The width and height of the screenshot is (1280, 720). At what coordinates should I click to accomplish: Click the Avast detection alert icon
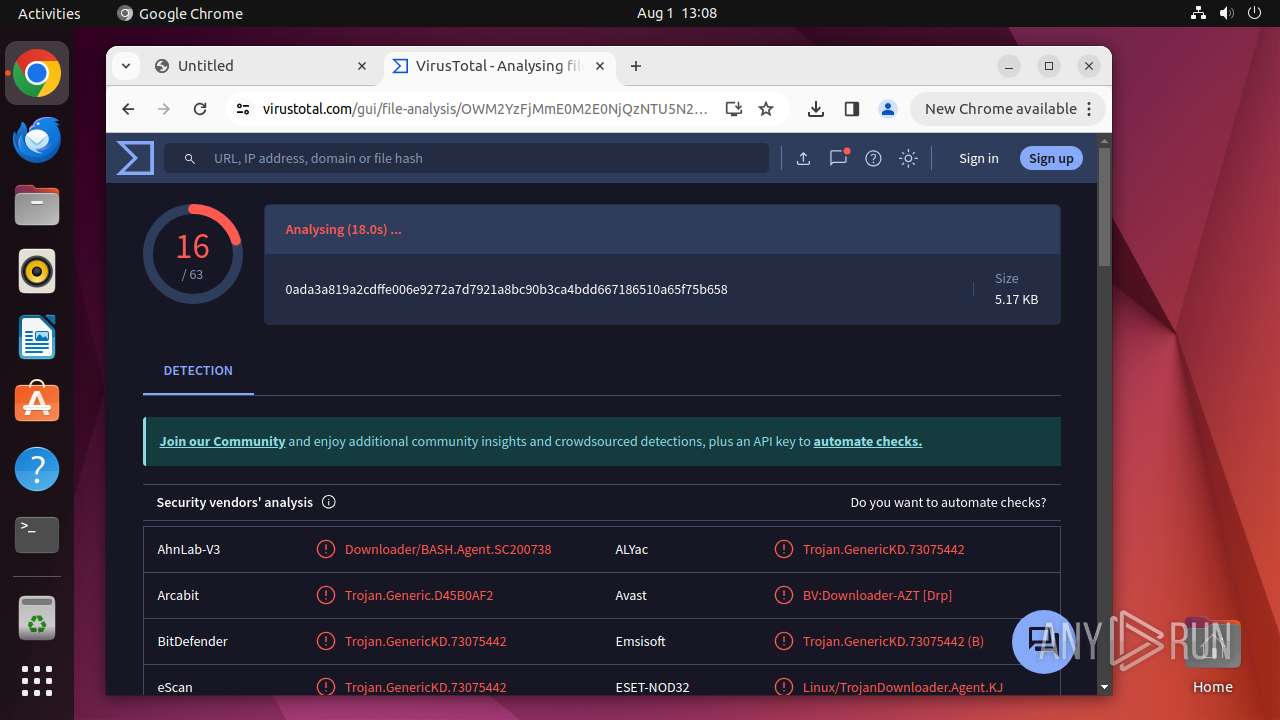pos(784,595)
